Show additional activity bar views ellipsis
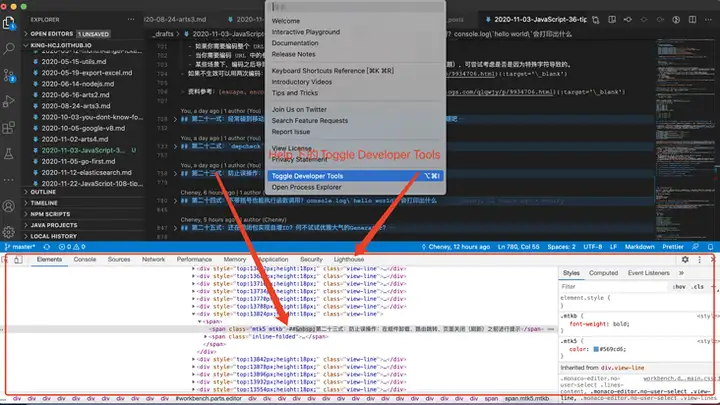 point(9,180)
